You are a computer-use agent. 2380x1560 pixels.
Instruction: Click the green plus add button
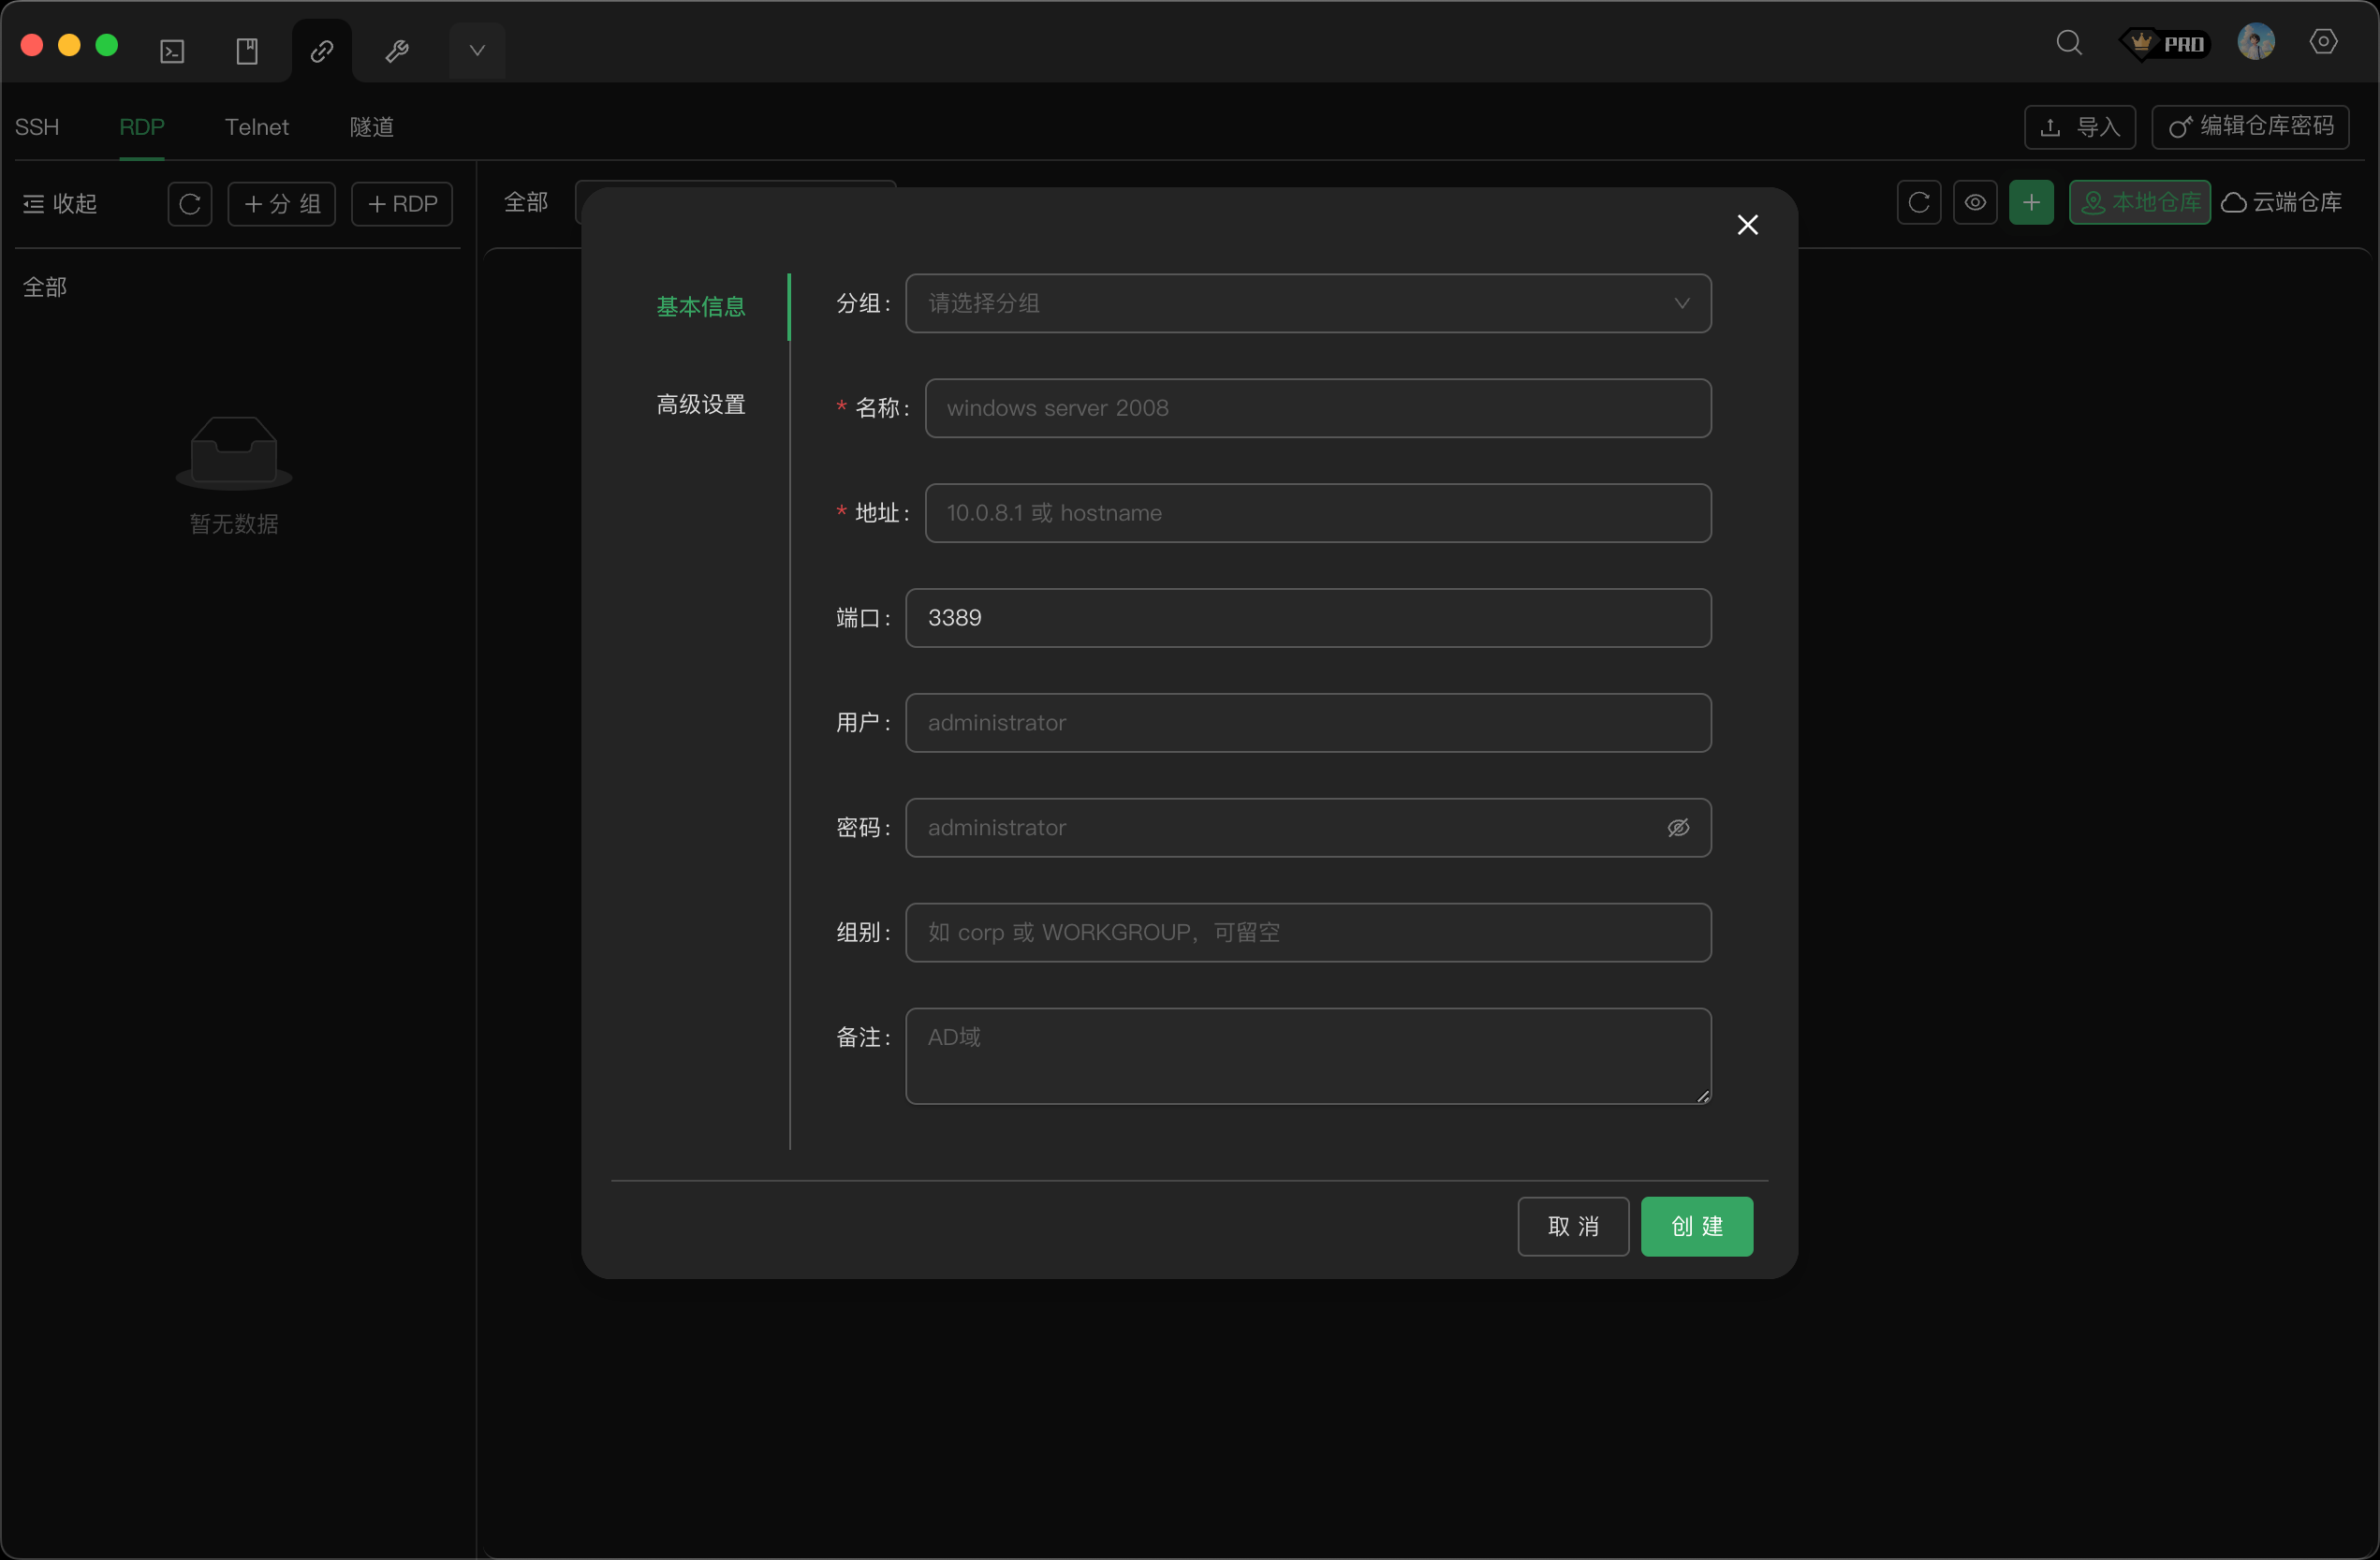[2030, 203]
